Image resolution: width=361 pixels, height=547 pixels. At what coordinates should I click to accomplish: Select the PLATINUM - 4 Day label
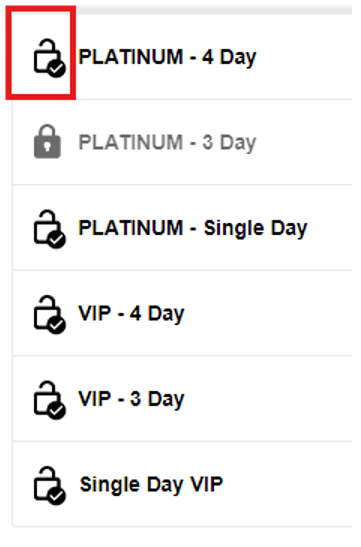point(167,57)
